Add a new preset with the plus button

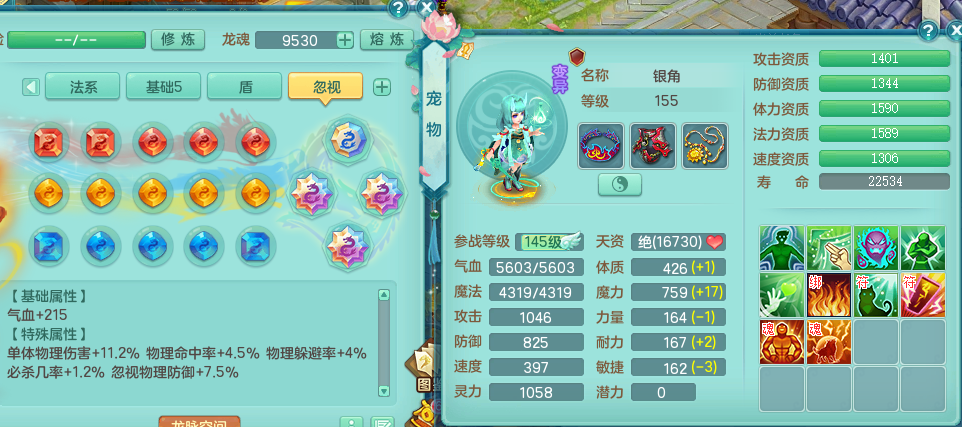click(x=382, y=87)
